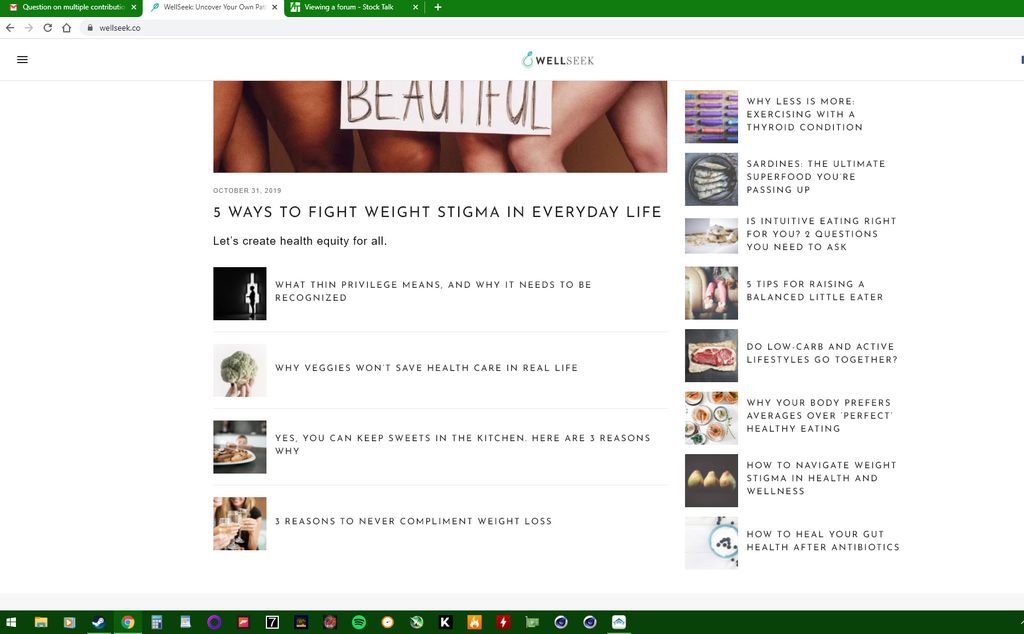The image size is (1024, 634).
Task: Open the orange play media taskbar icon
Action: [x=70, y=622]
